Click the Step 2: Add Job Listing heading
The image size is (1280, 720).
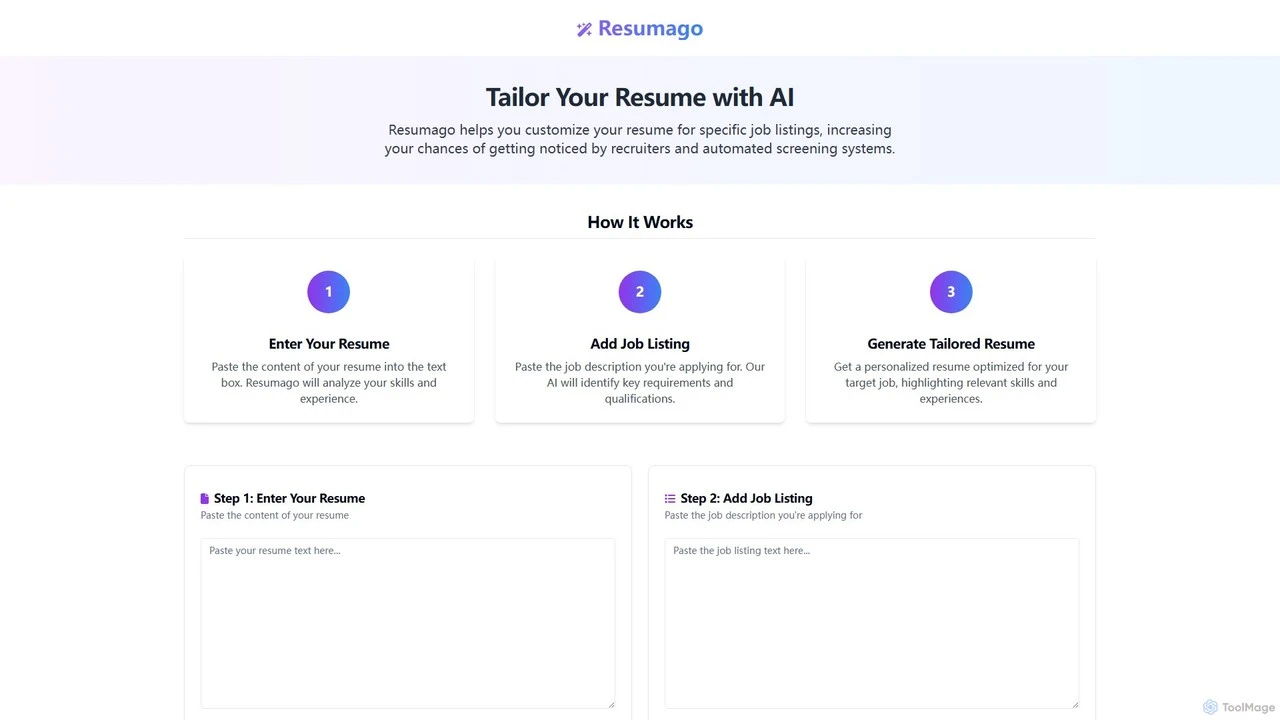(746, 498)
